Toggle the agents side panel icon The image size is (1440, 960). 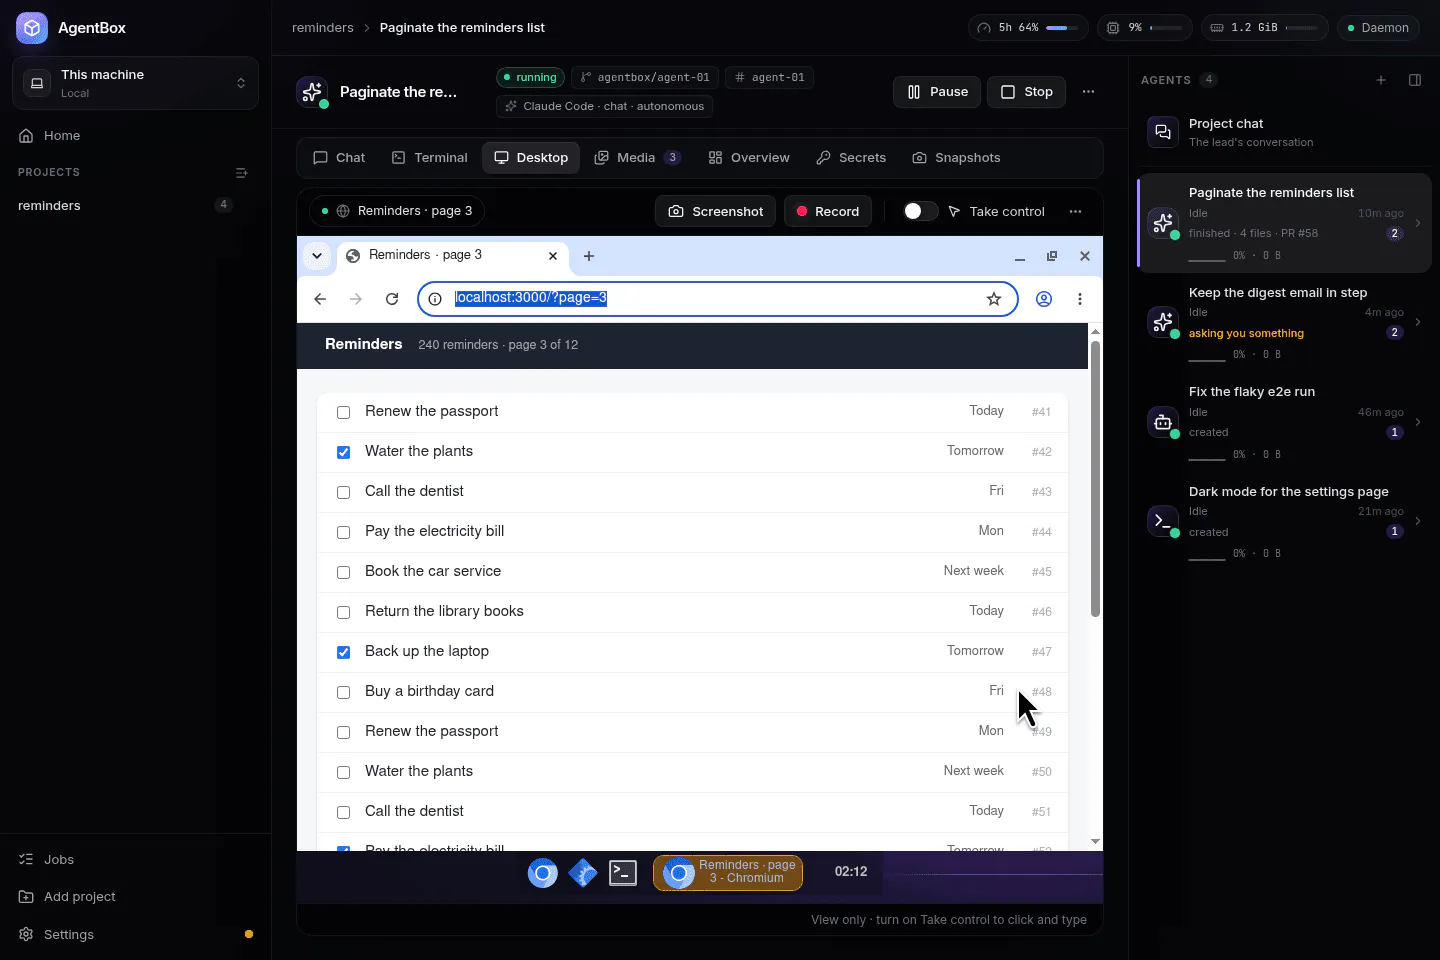coord(1415,80)
